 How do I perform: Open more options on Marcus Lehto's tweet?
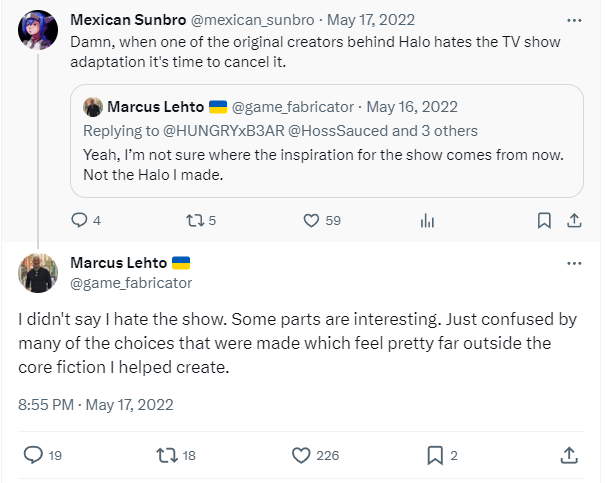(x=573, y=263)
